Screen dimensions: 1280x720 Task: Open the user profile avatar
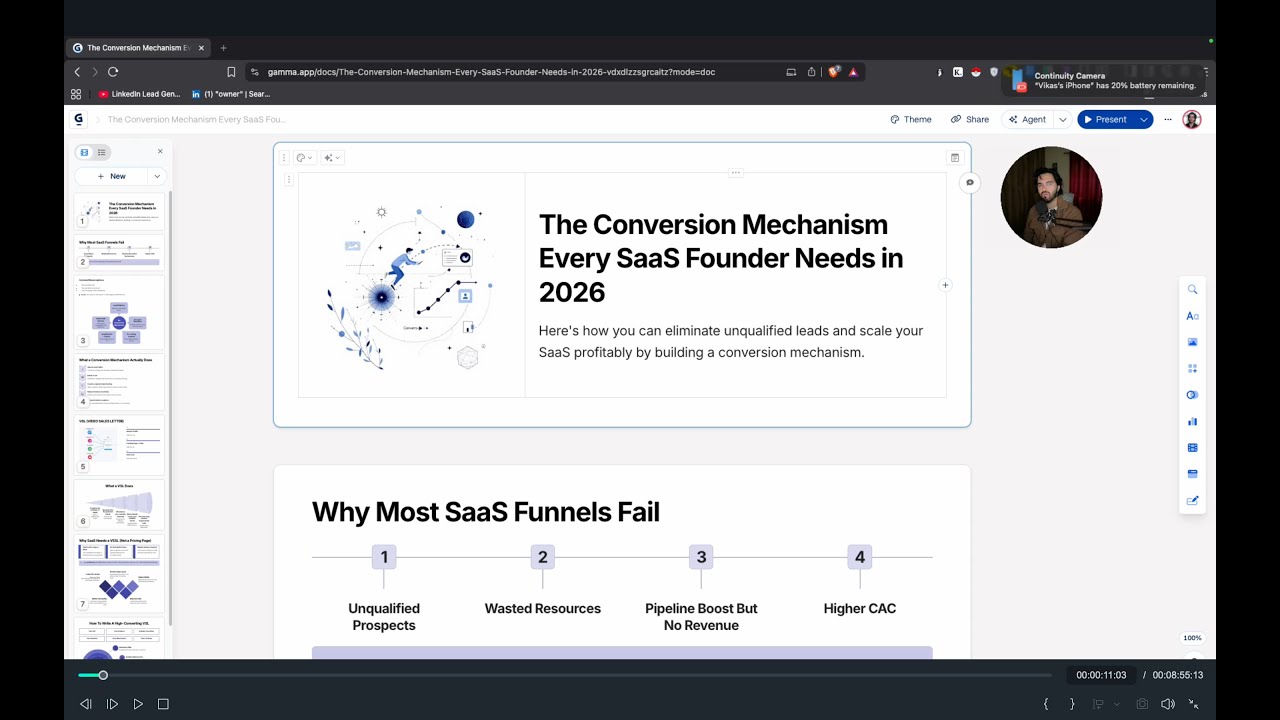1191,119
